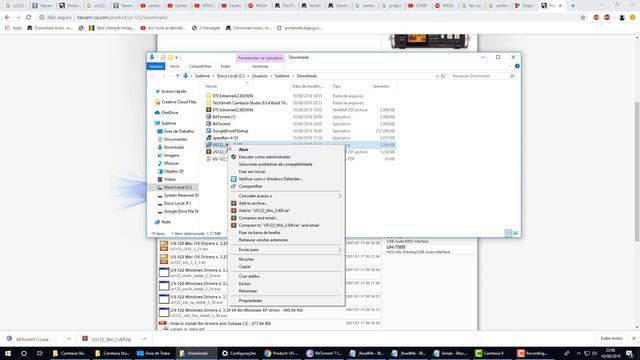Screen dimensions: 640x360
Task: Choose Recortar in the context menu
Action: tap(246, 260)
